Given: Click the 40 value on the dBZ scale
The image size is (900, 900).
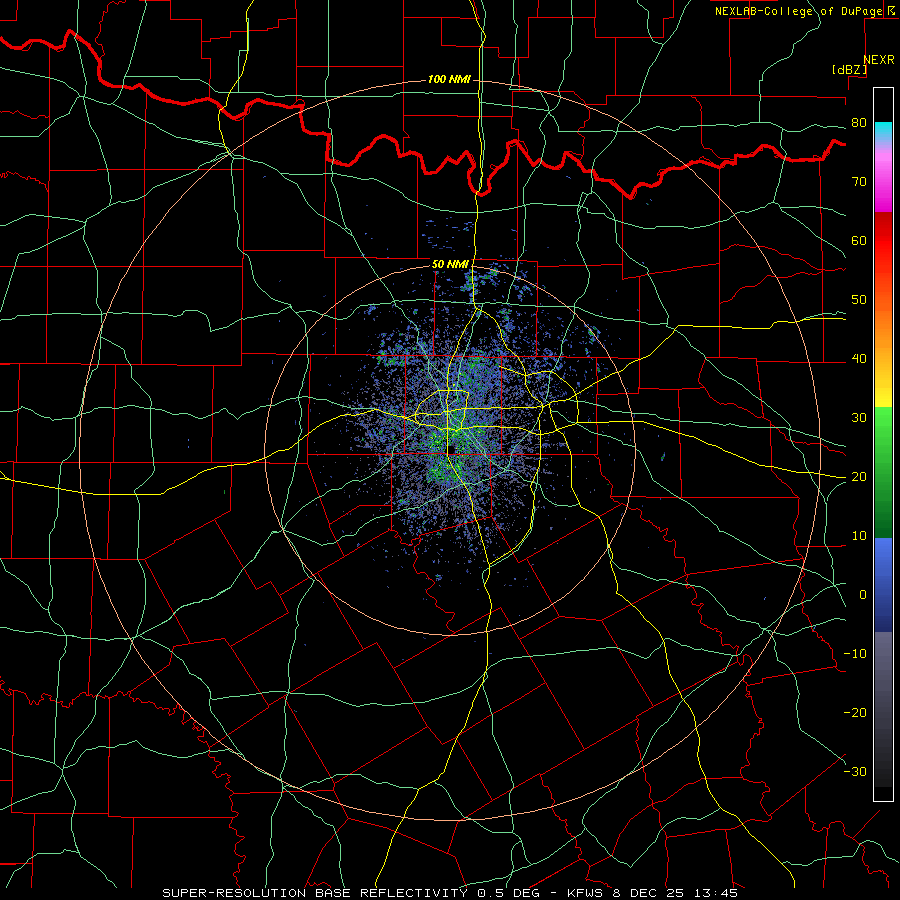Looking at the screenshot, I should click(859, 359).
